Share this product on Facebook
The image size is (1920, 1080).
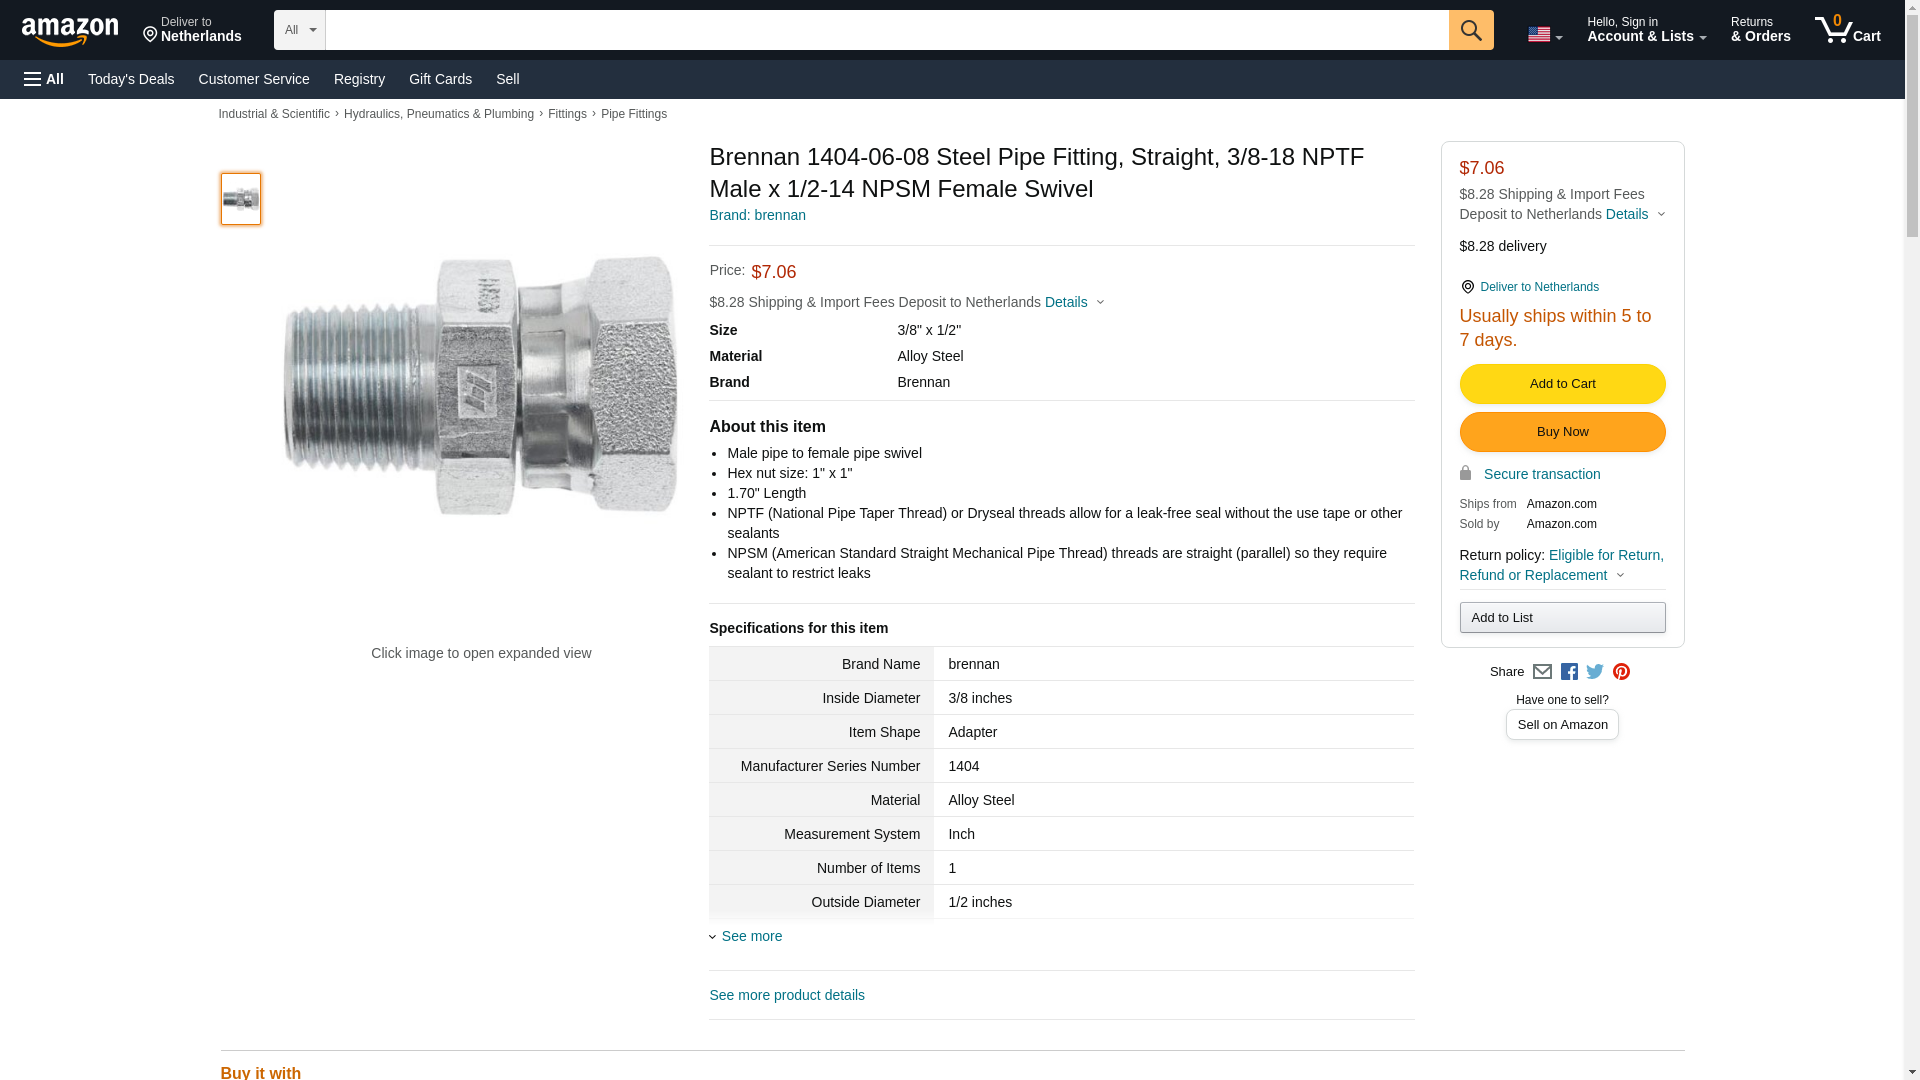tap(1569, 672)
